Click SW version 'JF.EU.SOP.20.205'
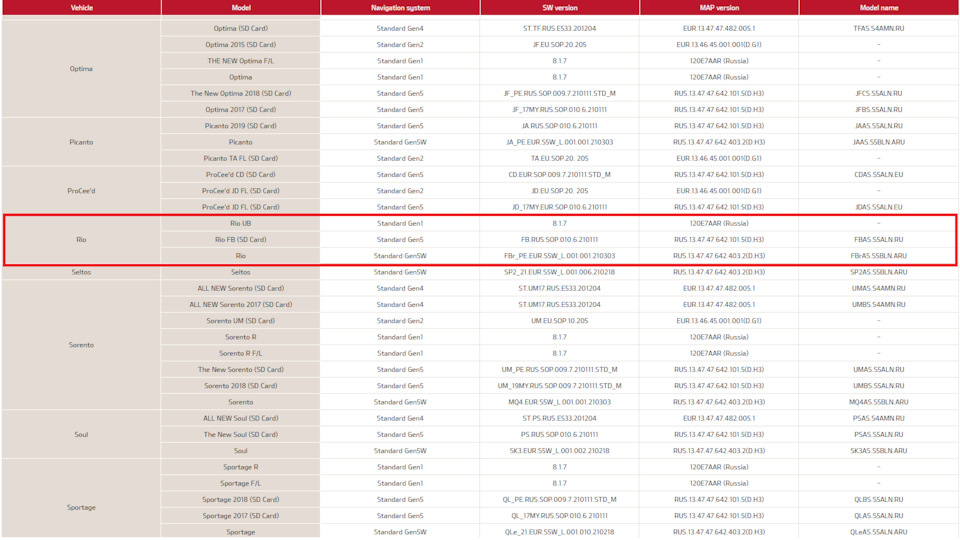The height and width of the screenshot is (540, 960). pos(560,45)
